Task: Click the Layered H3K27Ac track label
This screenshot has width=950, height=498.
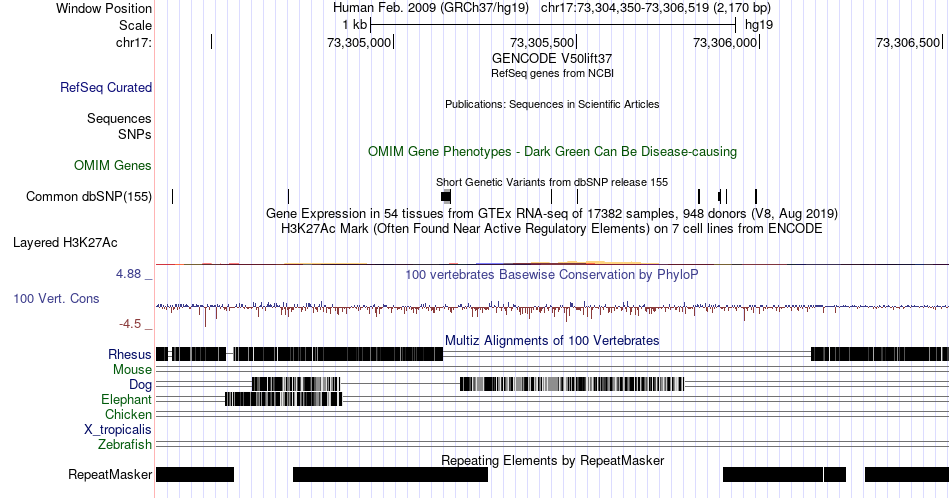Action: pos(65,242)
